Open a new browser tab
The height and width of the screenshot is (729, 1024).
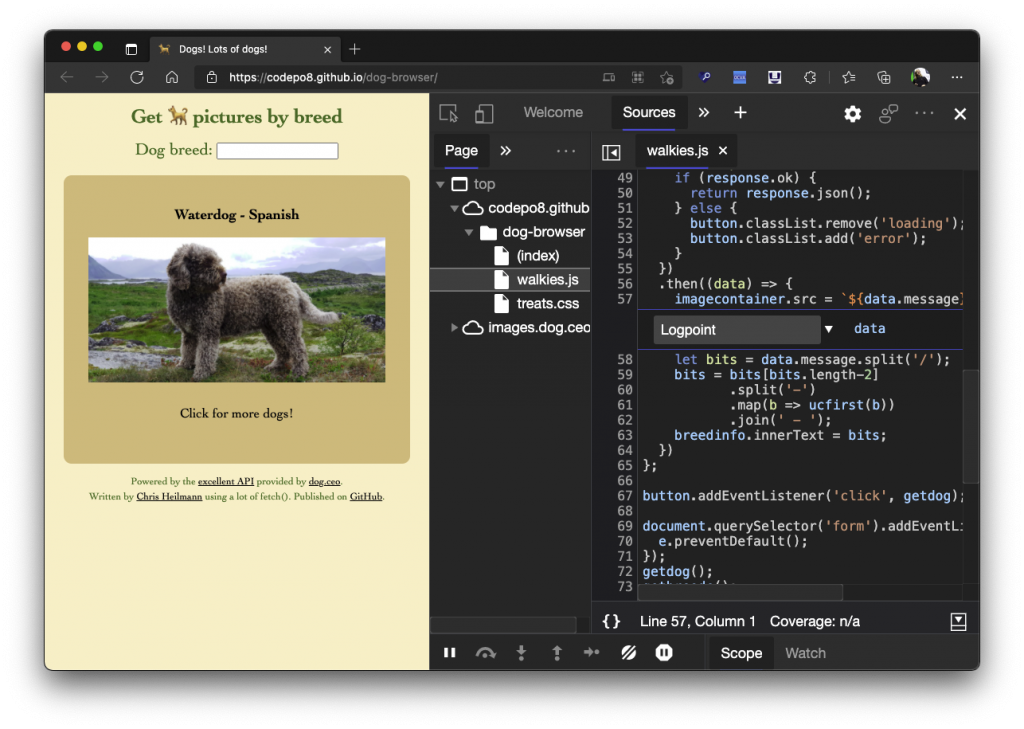pyautogui.click(x=355, y=49)
